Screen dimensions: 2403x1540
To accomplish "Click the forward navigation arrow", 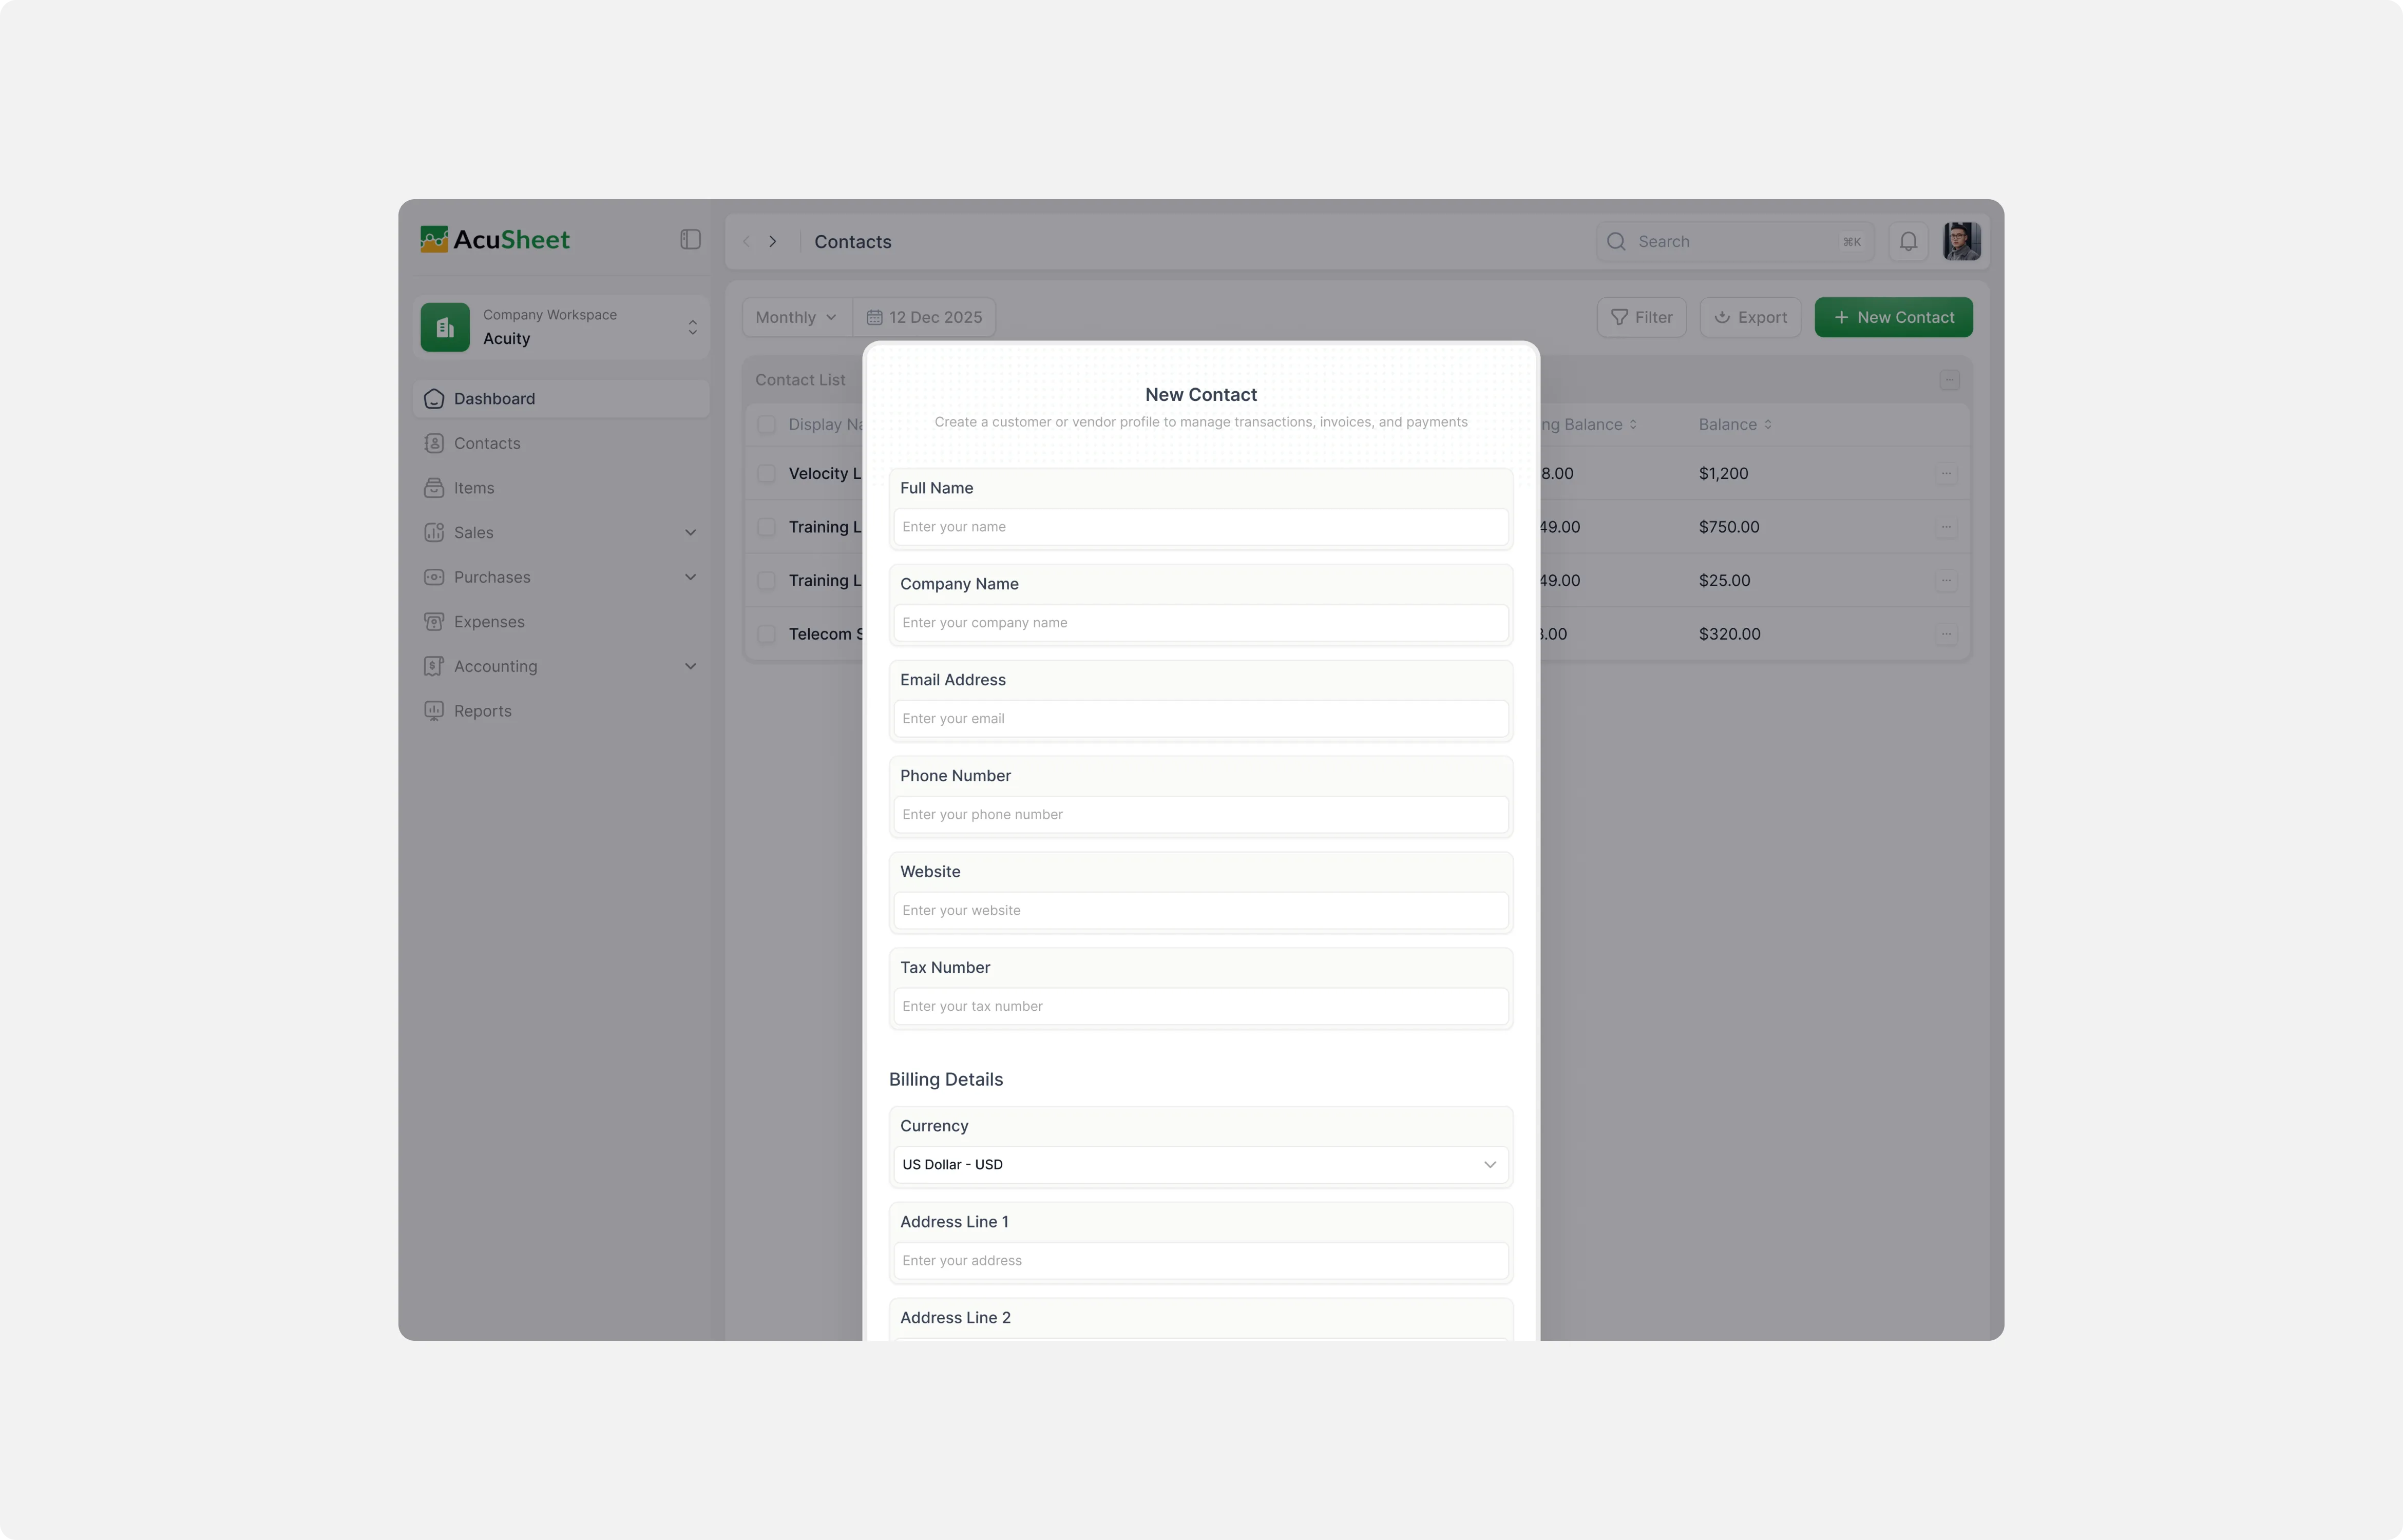I will pos(773,242).
